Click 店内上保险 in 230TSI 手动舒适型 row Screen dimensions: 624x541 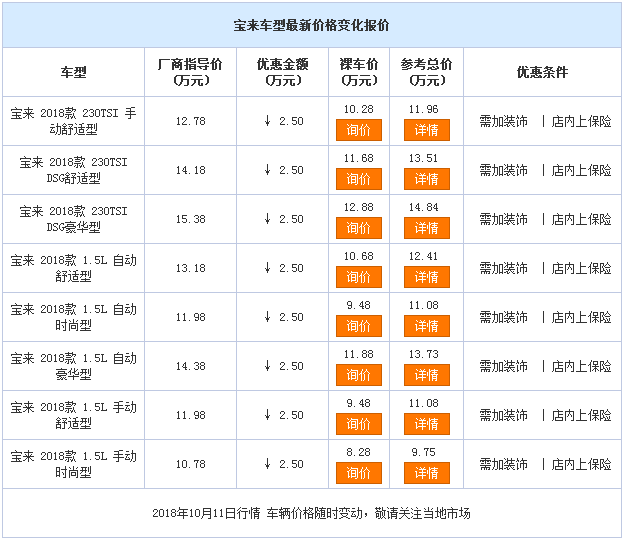coord(581,121)
